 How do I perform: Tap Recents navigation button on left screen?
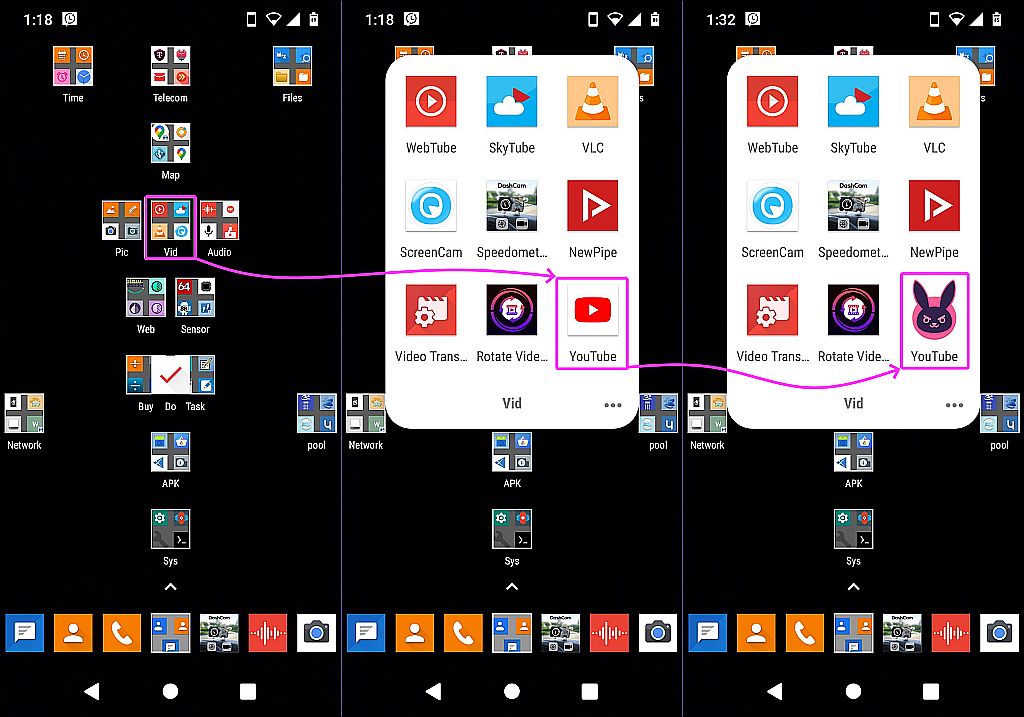[248, 691]
